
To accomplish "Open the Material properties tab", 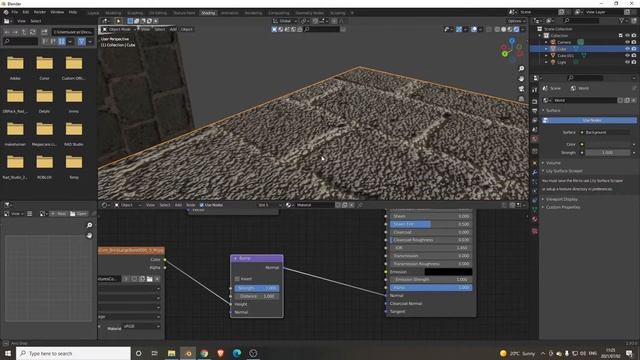I will pyautogui.click(x=535, y=219).
